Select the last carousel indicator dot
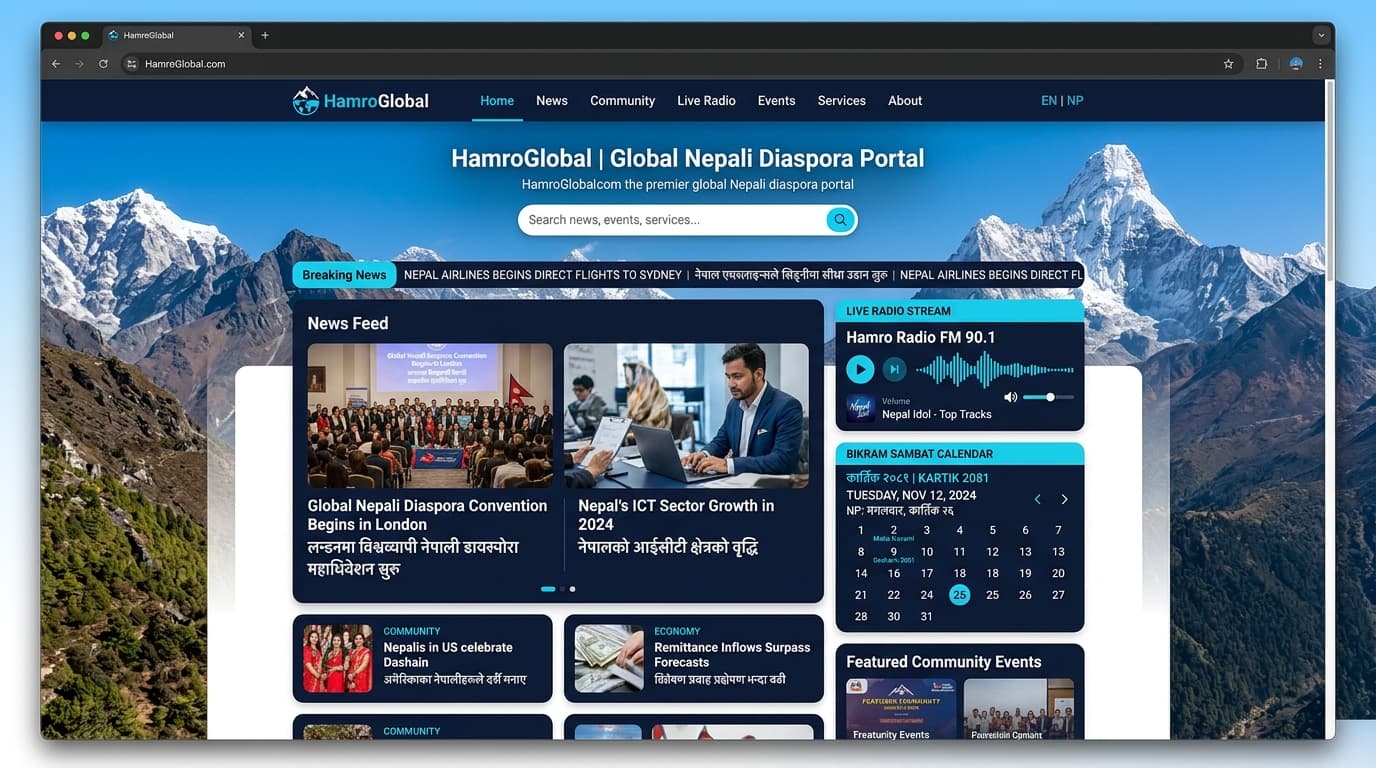Image resolution: width=1376 pixels, height=768 pixels. tap(572, 589)
